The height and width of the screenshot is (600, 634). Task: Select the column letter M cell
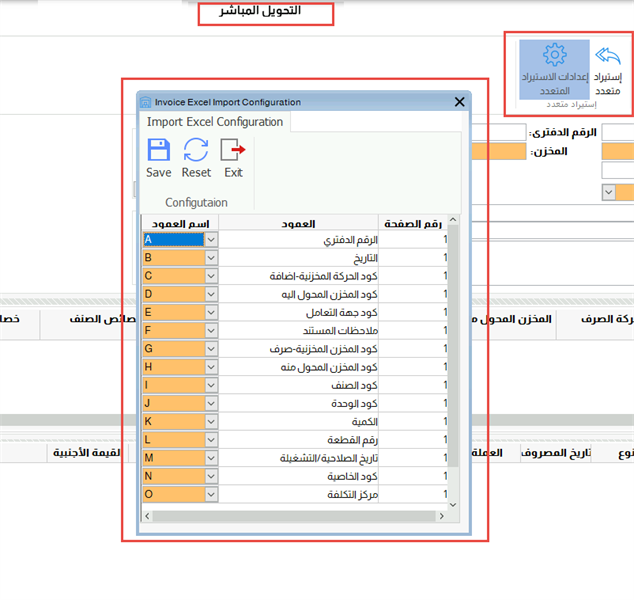[x=172, y=458]
